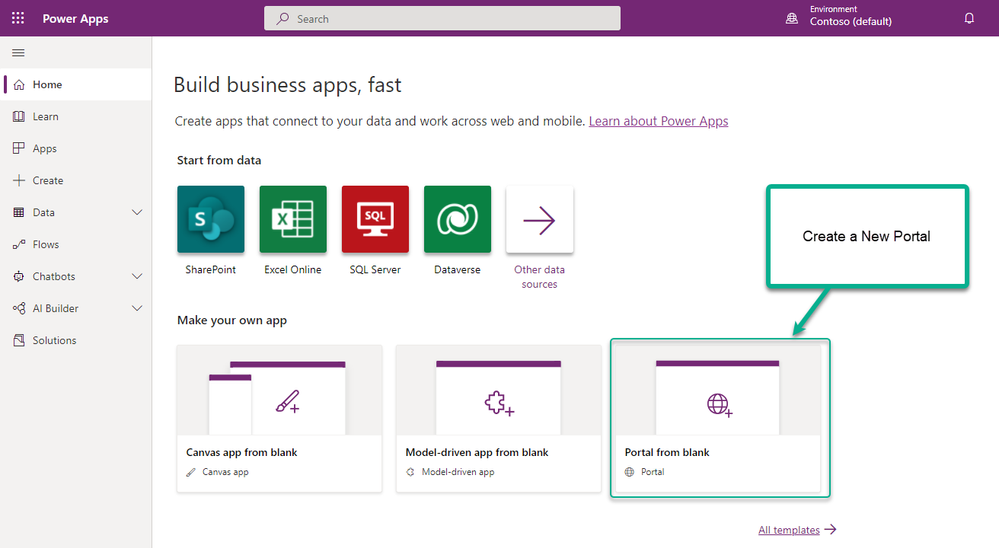Click the Model-driven app type label
Image resolution: width=999 pixels, height=548 pixels.
click(458, 472)
